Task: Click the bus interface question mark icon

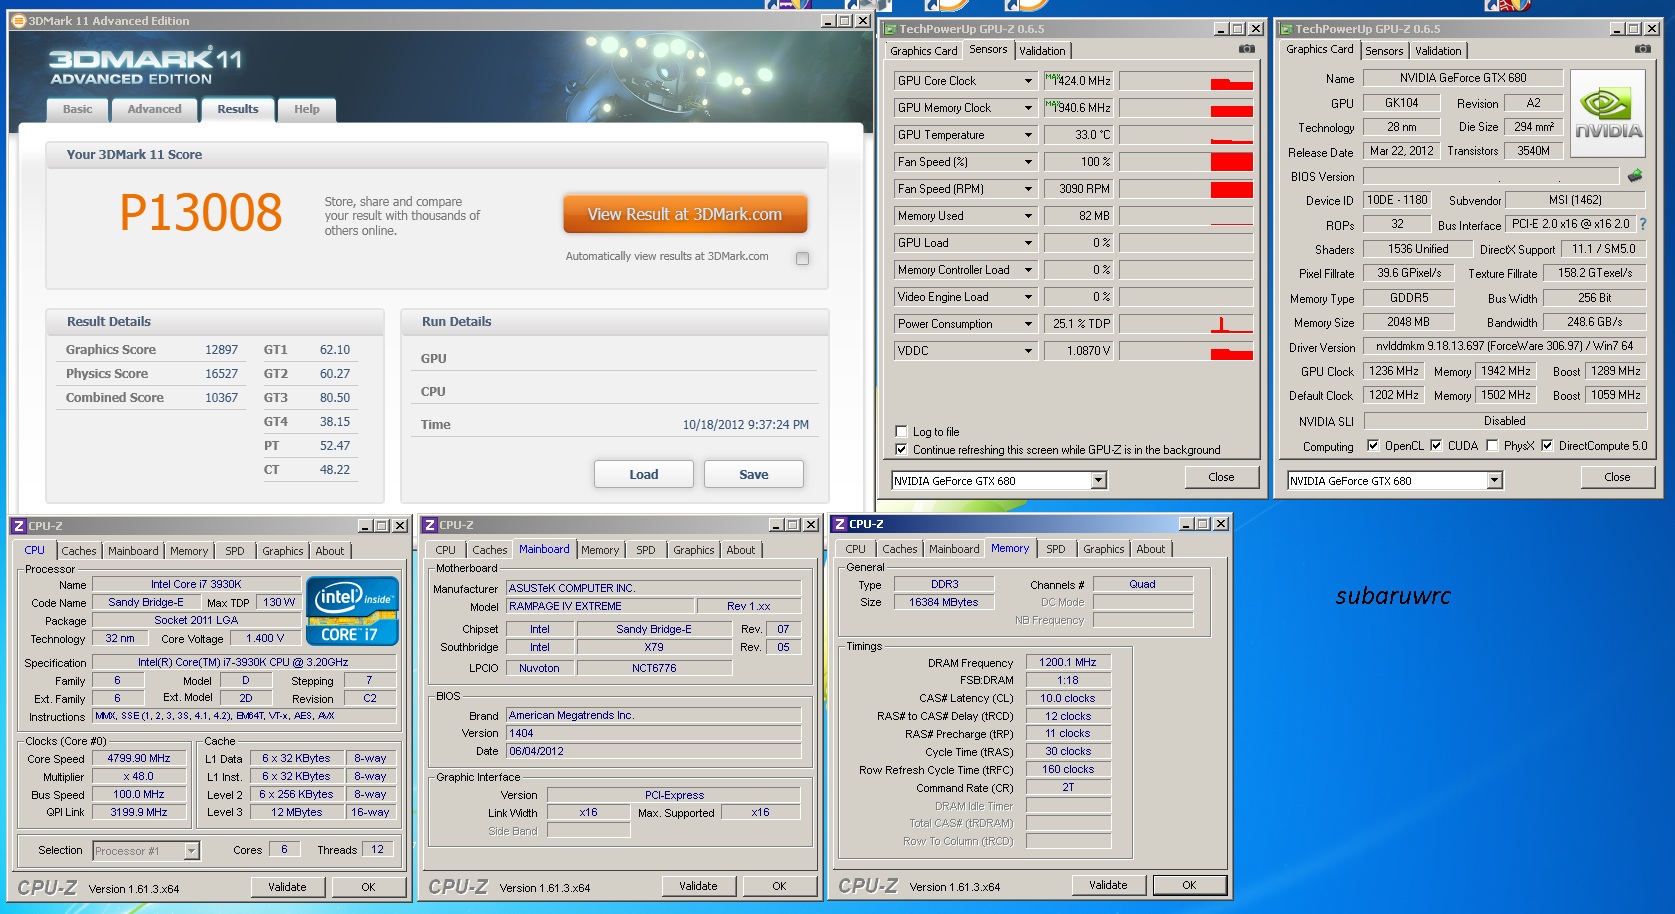Action: [x=1642, y=225]
